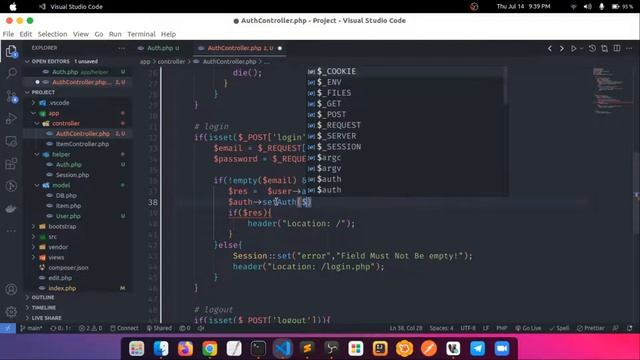Toggle Prettier formatter status
Image resolution: width=640 pixels, height=360 pixels.
591,328
